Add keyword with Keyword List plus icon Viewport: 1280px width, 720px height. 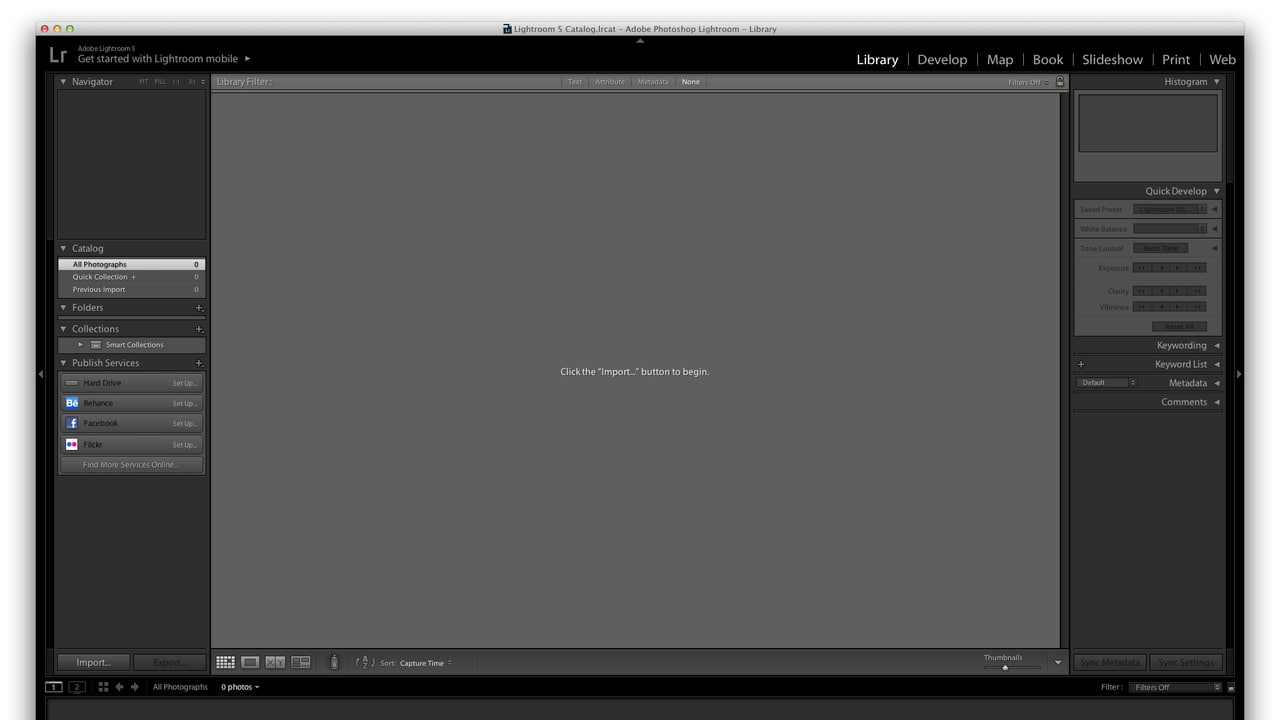pyautogui.click(x=1081, y=364)
